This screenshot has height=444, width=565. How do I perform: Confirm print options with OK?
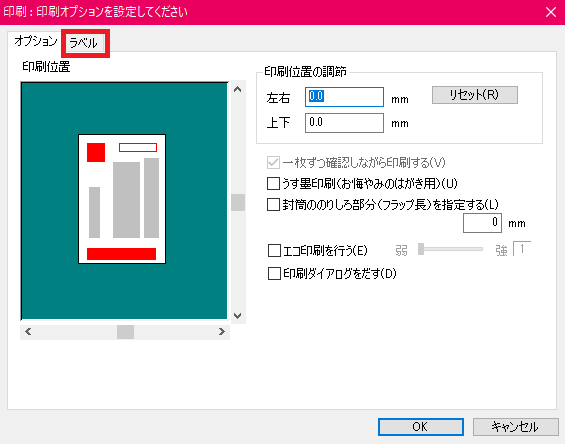point(421,427)
